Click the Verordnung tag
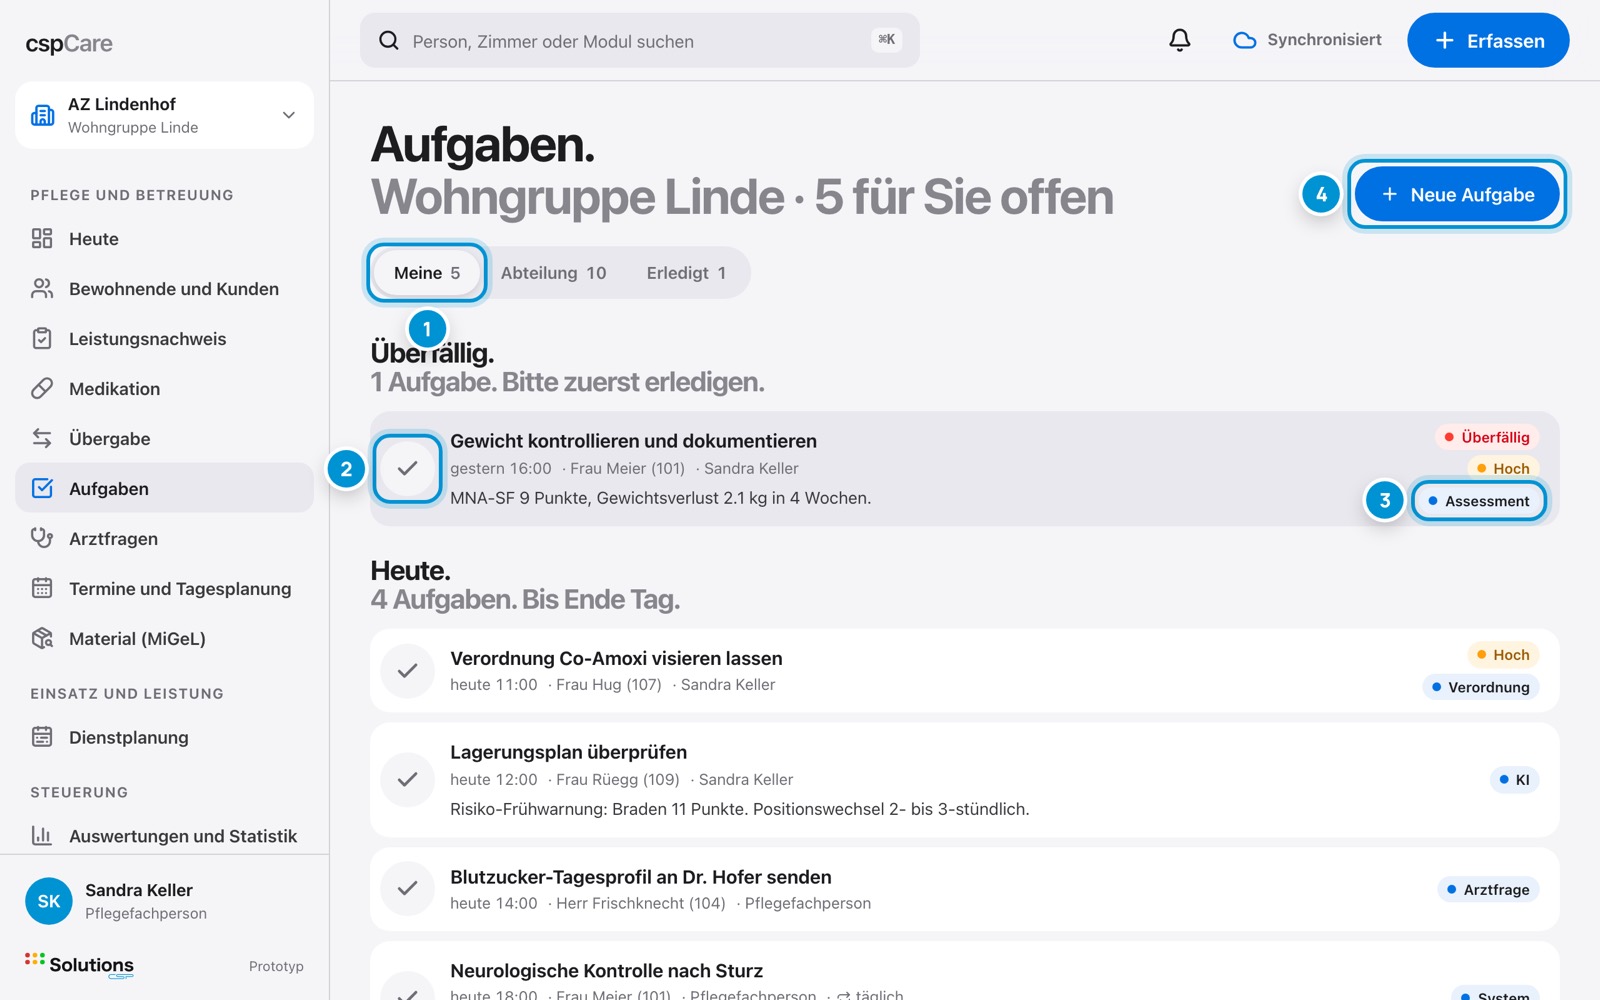1600x1000 pixels. click(x=1481, y=687)
